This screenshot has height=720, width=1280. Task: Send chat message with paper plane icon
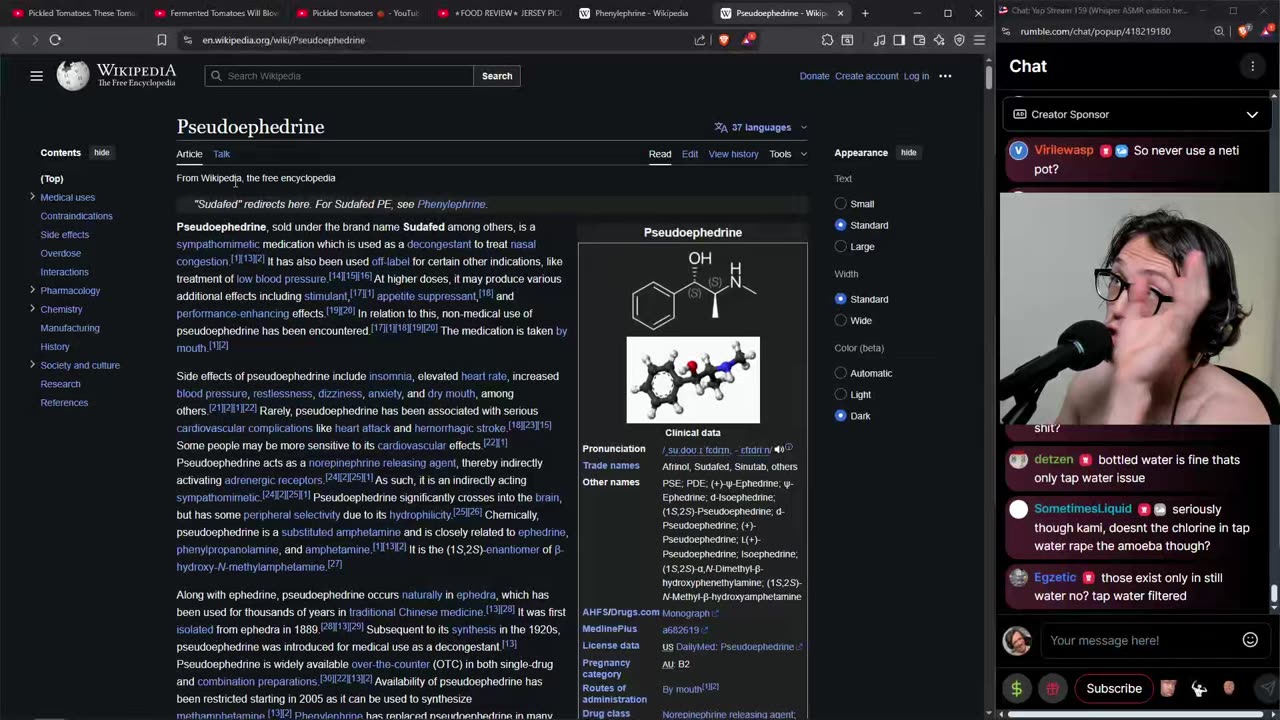pyautogui.click(x=1266, y=688)
